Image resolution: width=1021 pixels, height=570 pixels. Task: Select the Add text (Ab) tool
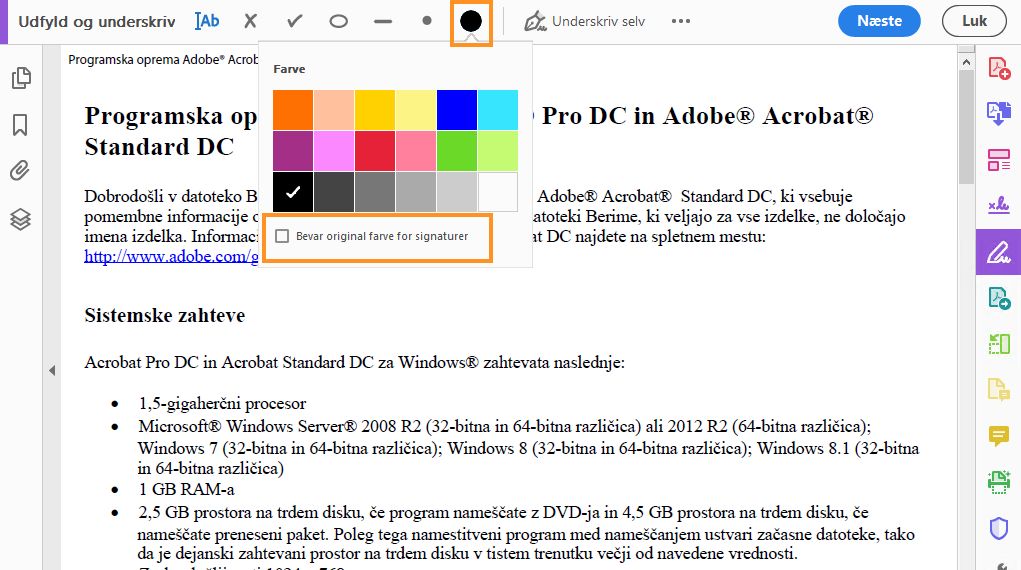tap(207, 21)
